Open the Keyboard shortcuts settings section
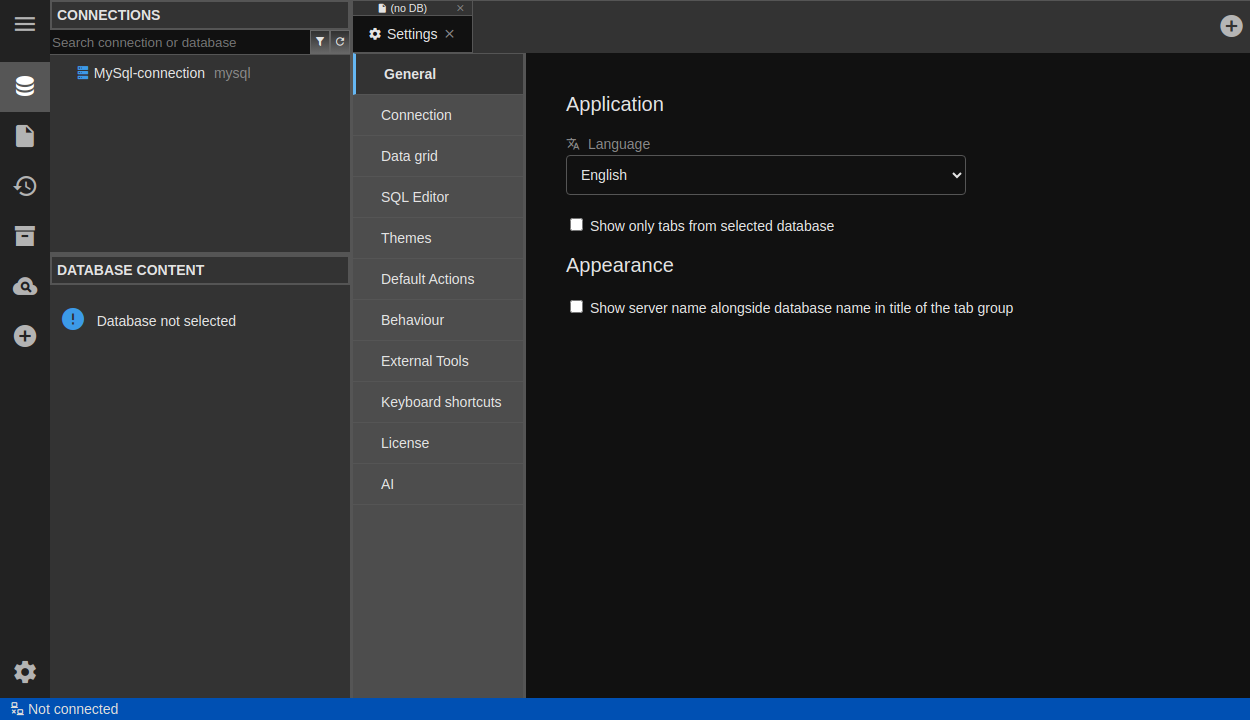The width and height of the screenshot is (1250, 720). 441,402
